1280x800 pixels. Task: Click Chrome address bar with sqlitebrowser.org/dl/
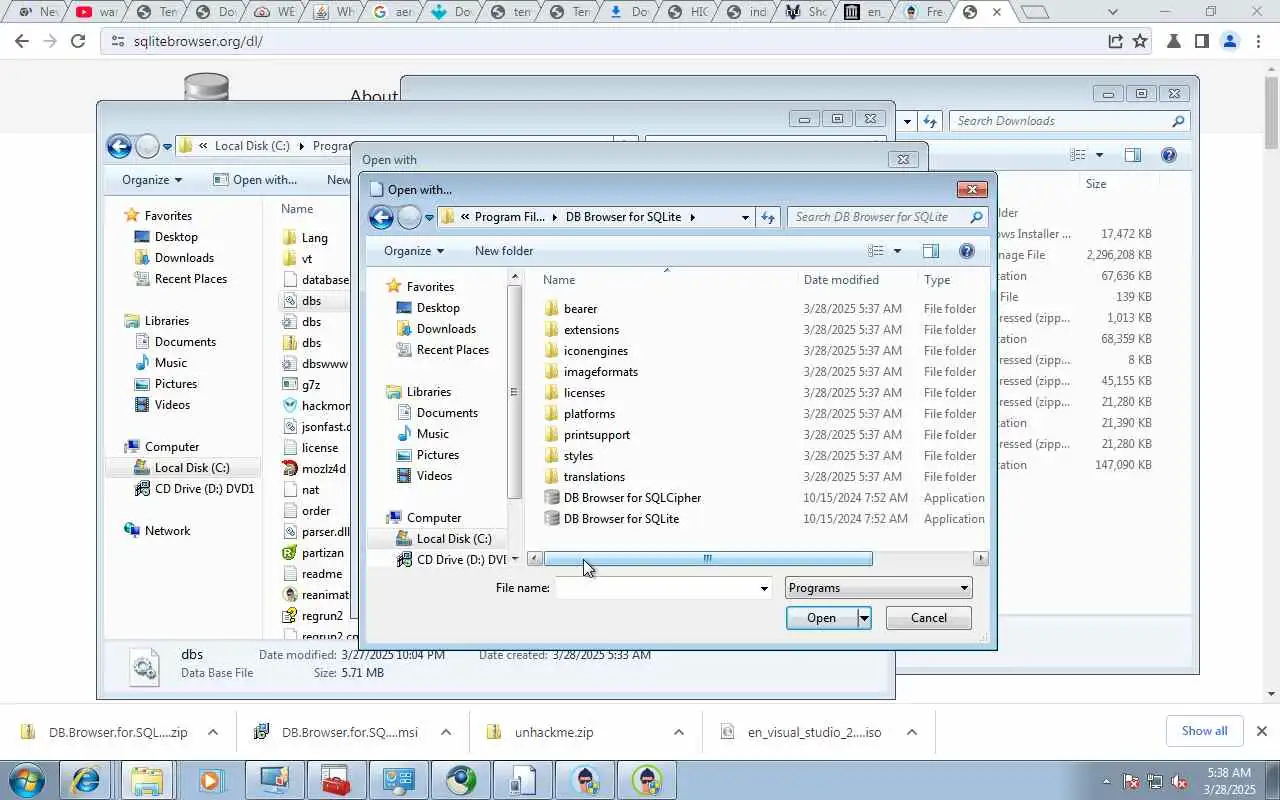pyautogui.click(x=600, y=41)
